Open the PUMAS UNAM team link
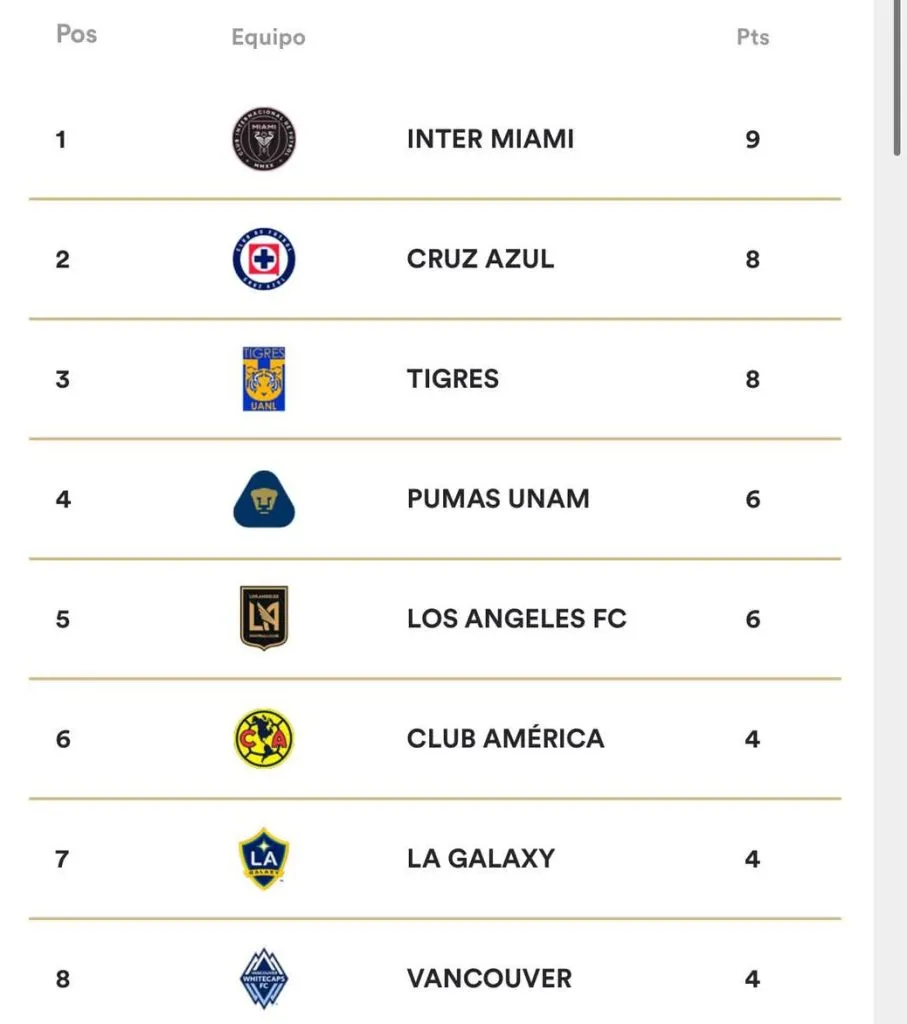 (x=498, y=499)
